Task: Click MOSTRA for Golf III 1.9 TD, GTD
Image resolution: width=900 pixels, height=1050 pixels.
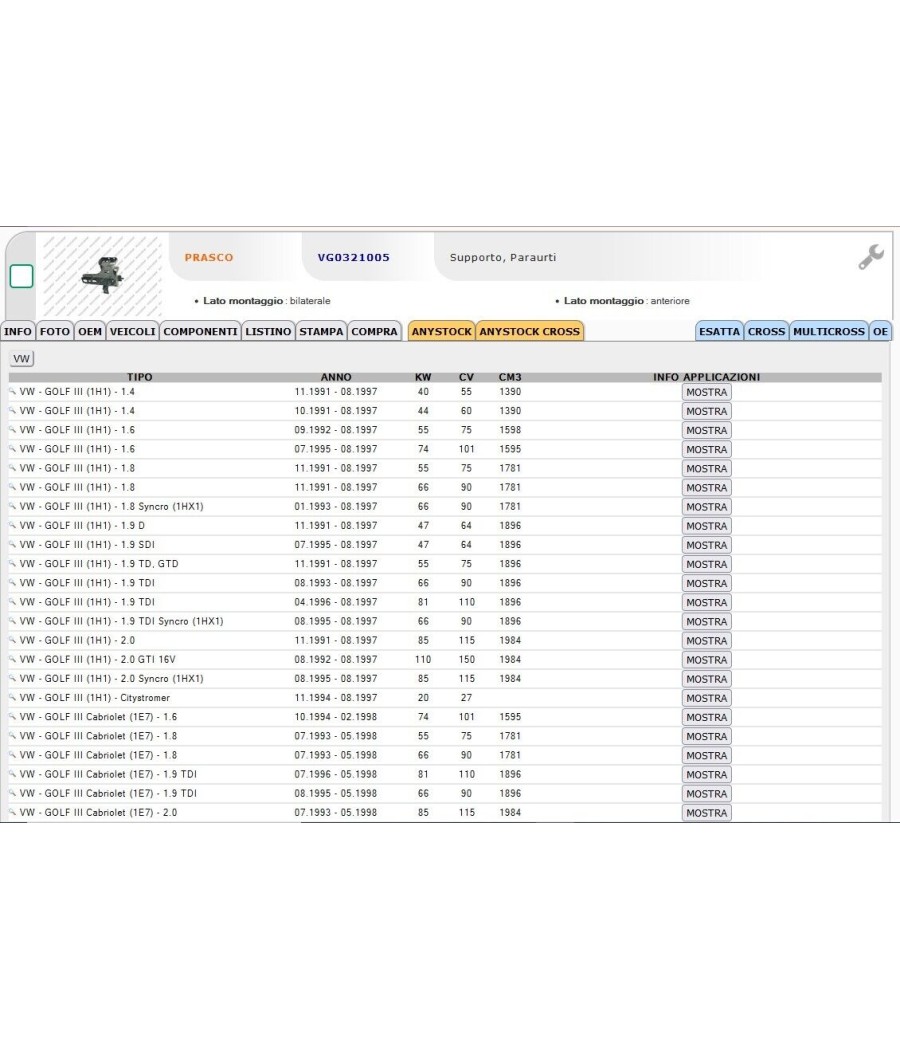Action: (x=706, y=565)
